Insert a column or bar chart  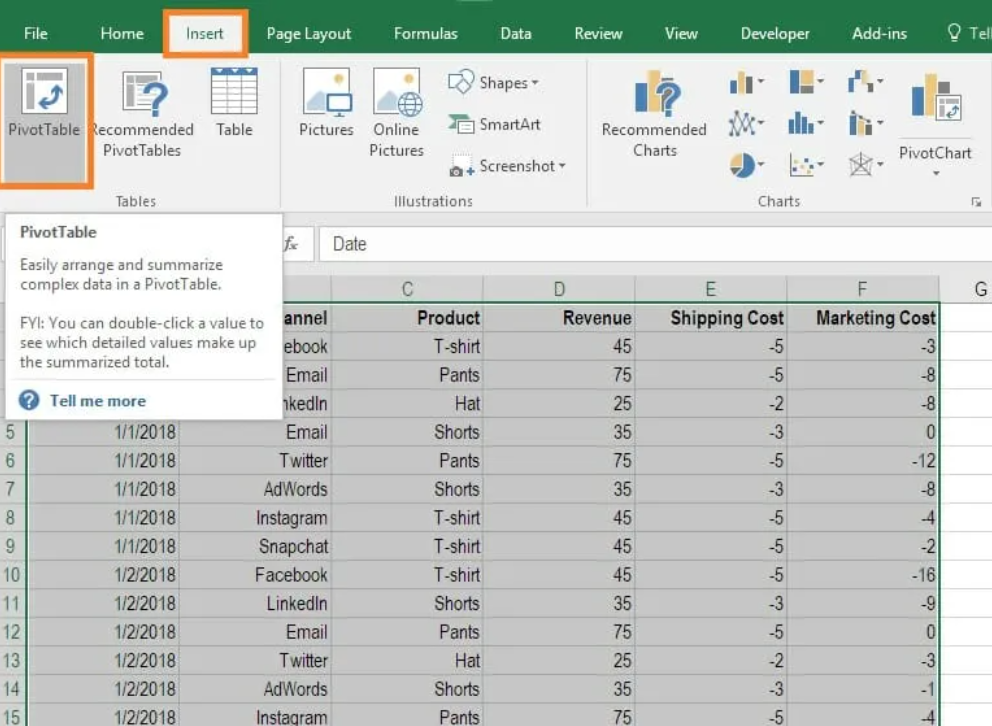(x=747, y=82)
